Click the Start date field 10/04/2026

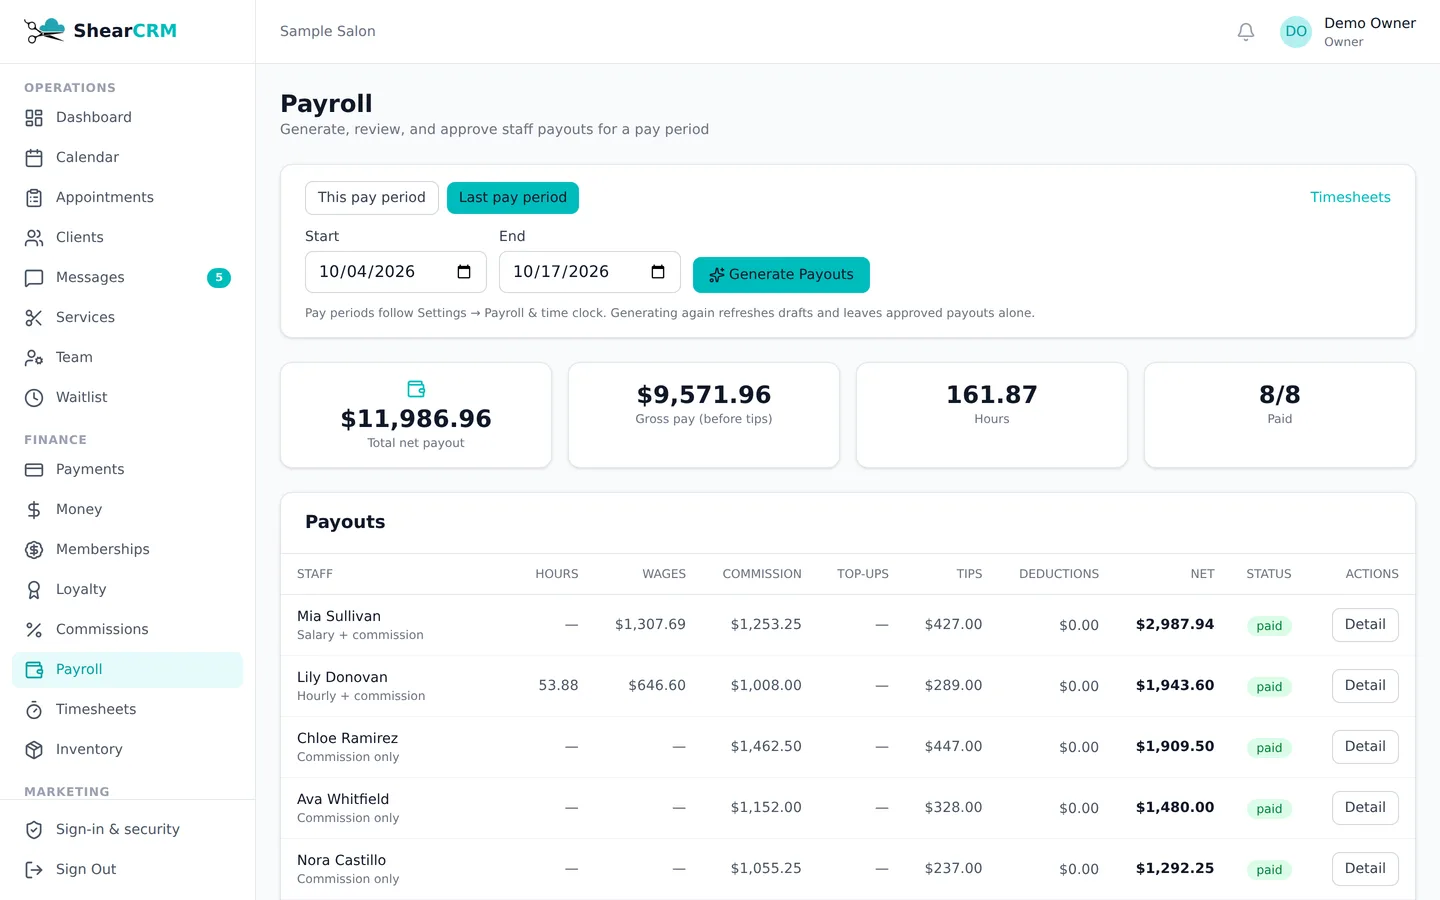coord(396,272)
